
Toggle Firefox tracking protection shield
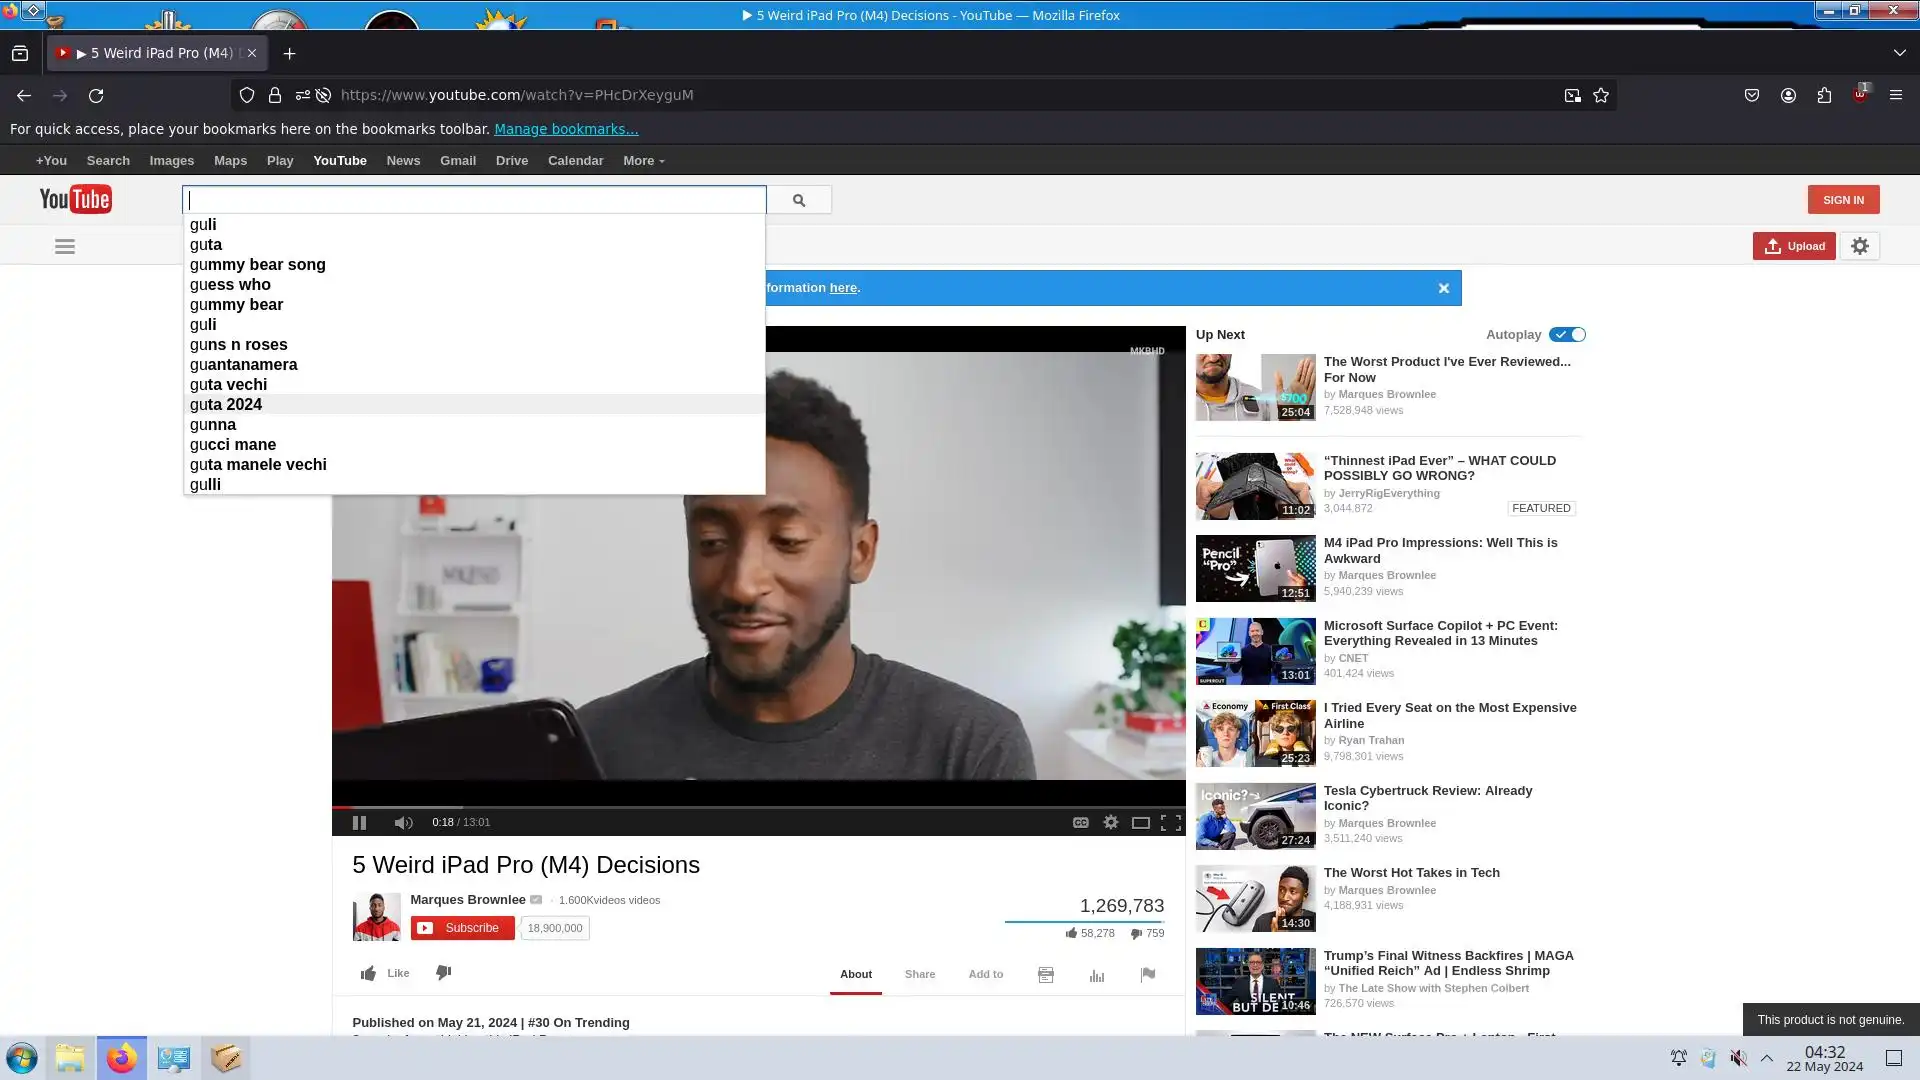(247, 95)
